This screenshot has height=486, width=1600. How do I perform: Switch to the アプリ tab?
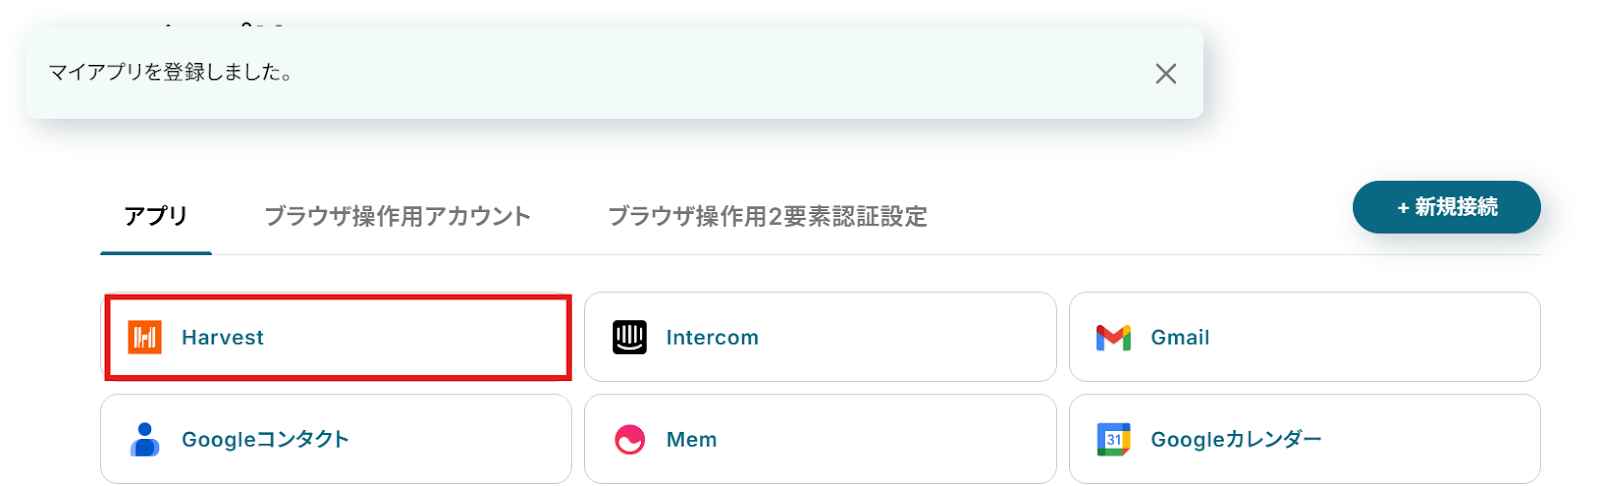click(156, 217)
